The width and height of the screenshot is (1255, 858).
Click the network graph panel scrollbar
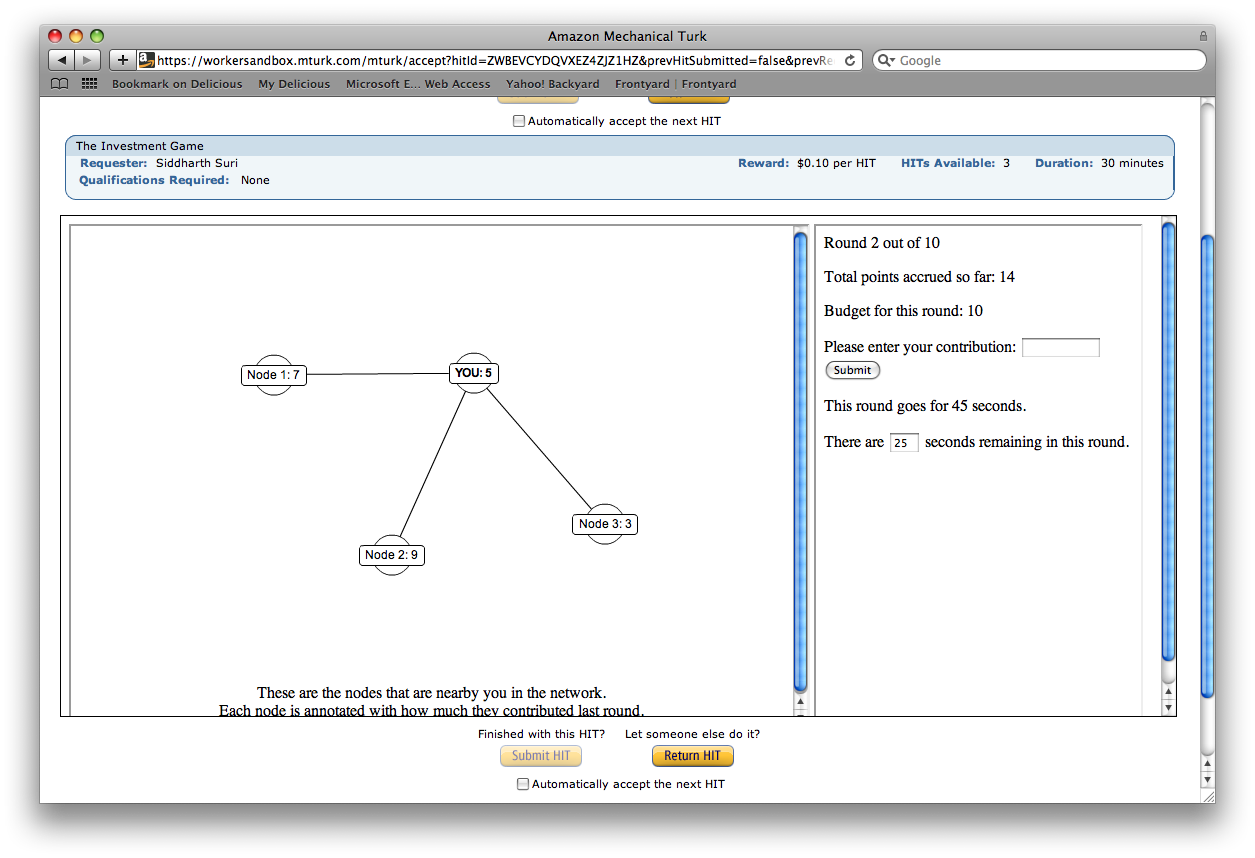click(x=800, y=460)
